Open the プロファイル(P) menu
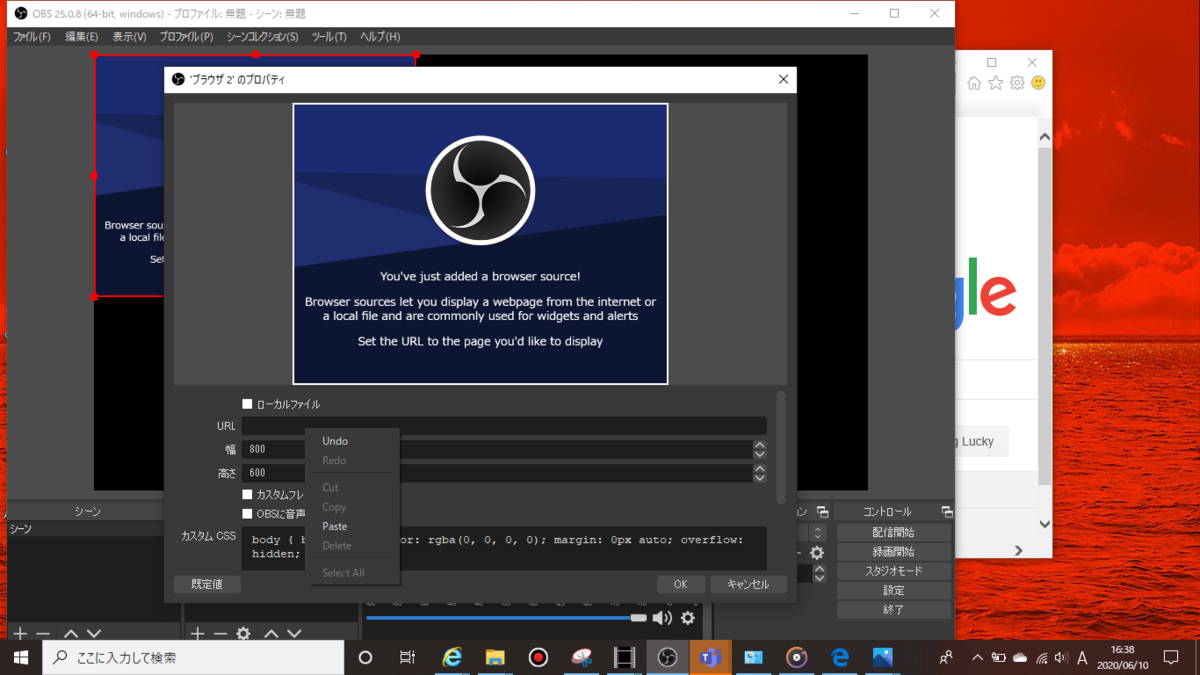Viewport: 1200px width, 675px height. coord(186,37)
